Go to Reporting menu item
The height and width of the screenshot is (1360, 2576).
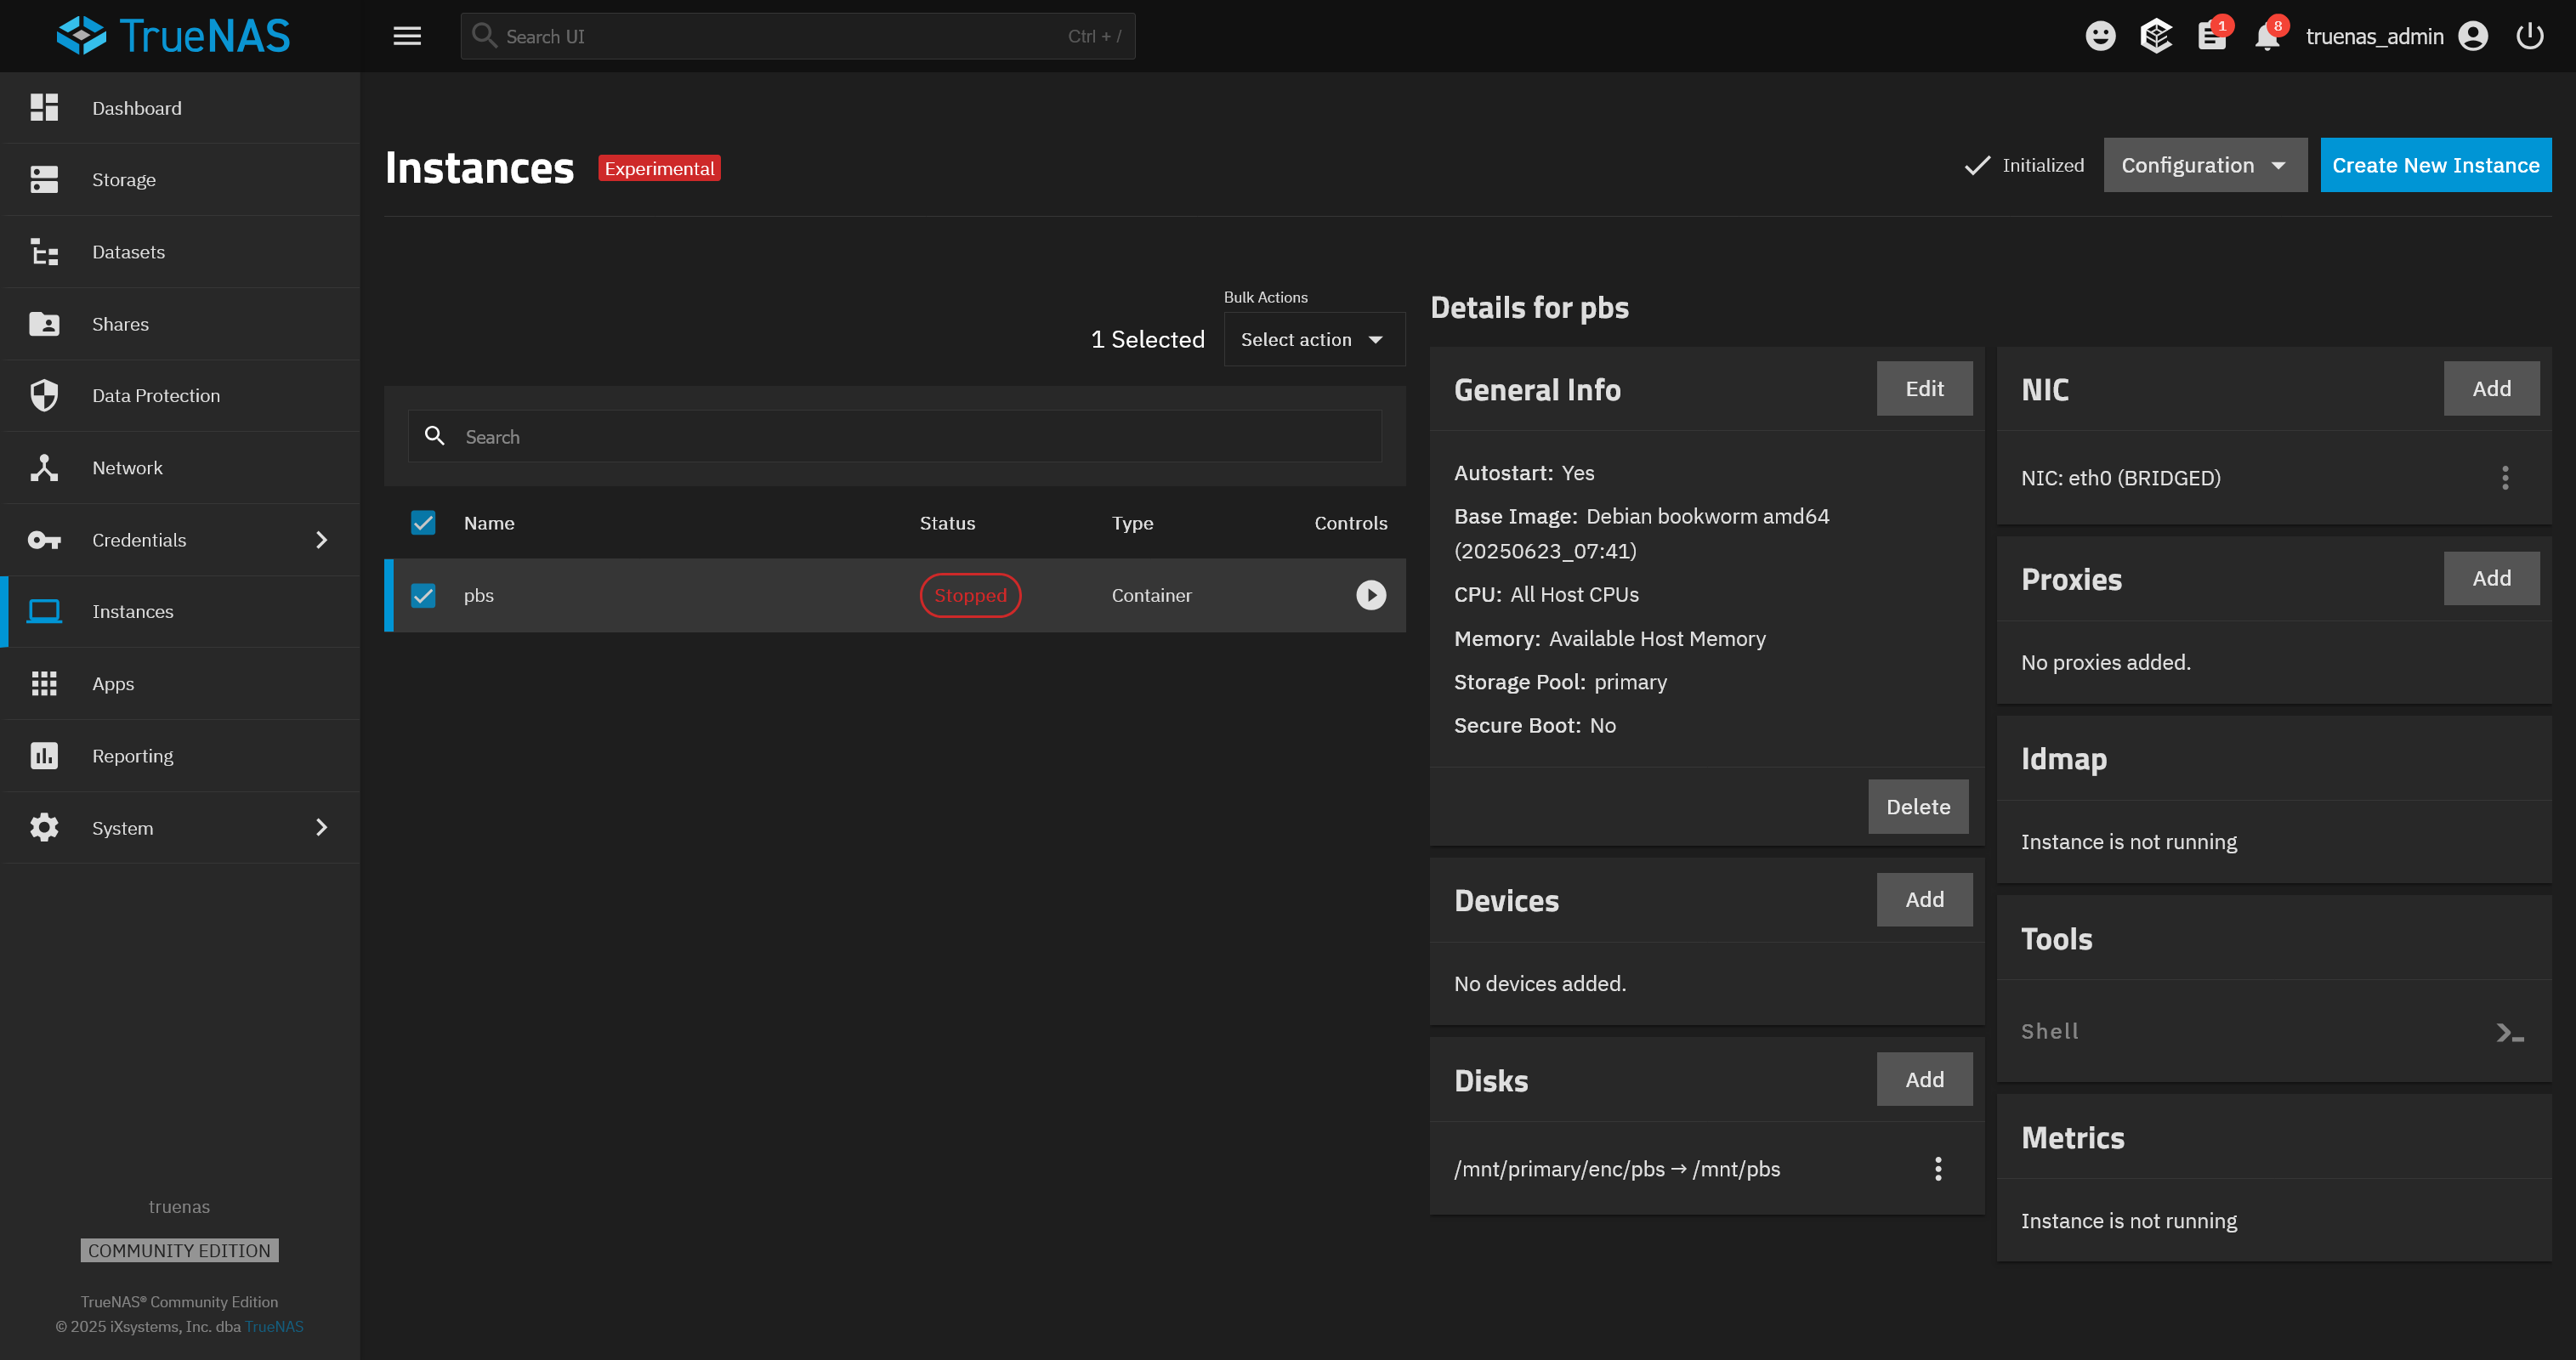tap(180, 756)
